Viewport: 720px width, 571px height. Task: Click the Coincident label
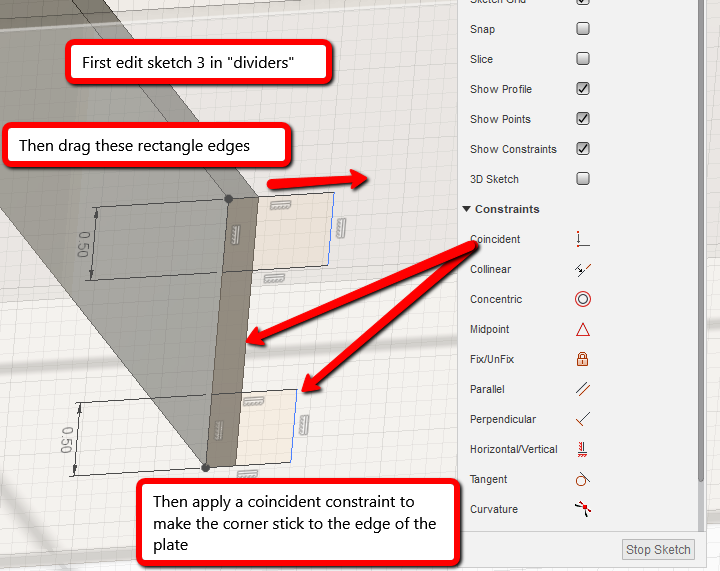point(495,239)
